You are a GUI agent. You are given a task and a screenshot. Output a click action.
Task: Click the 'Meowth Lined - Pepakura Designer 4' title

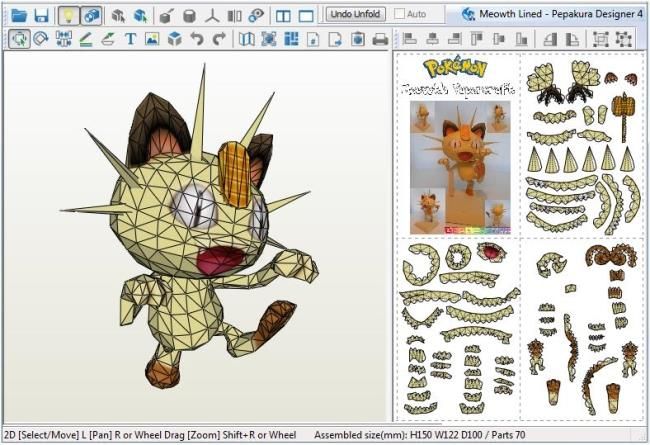(x=560, y=14)
